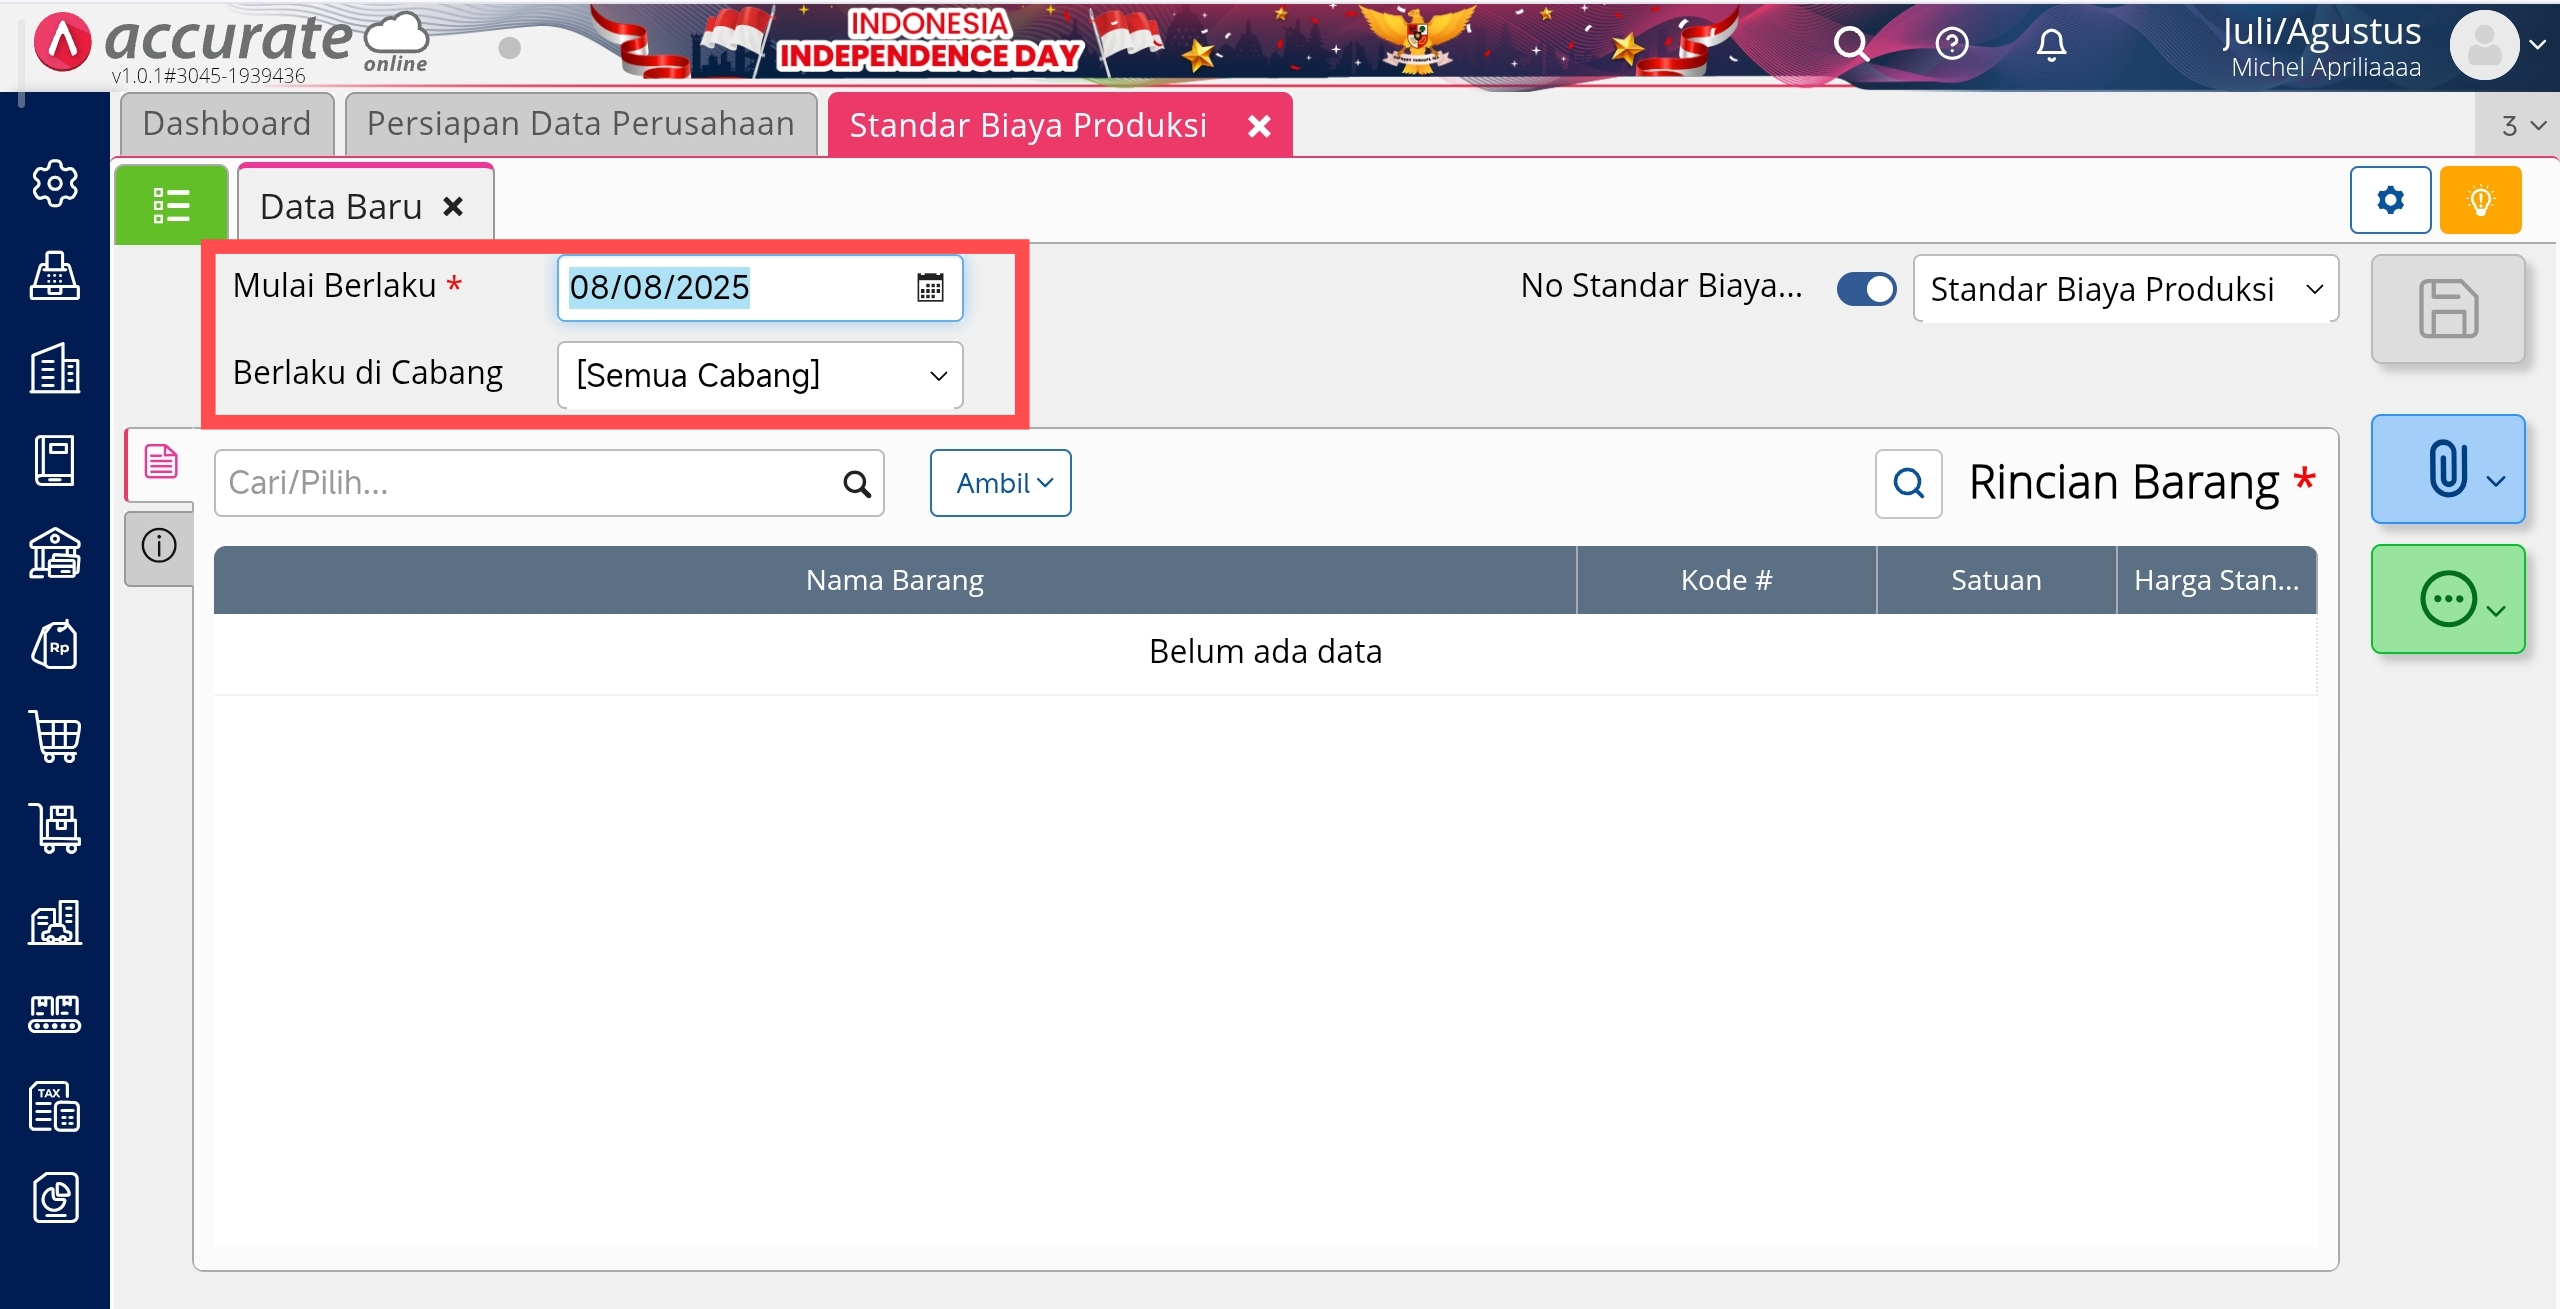Toggle the No Standar Biaya auto-number switch
The width and height of the screenshot is (2560, 1309).
[1866, 289]
